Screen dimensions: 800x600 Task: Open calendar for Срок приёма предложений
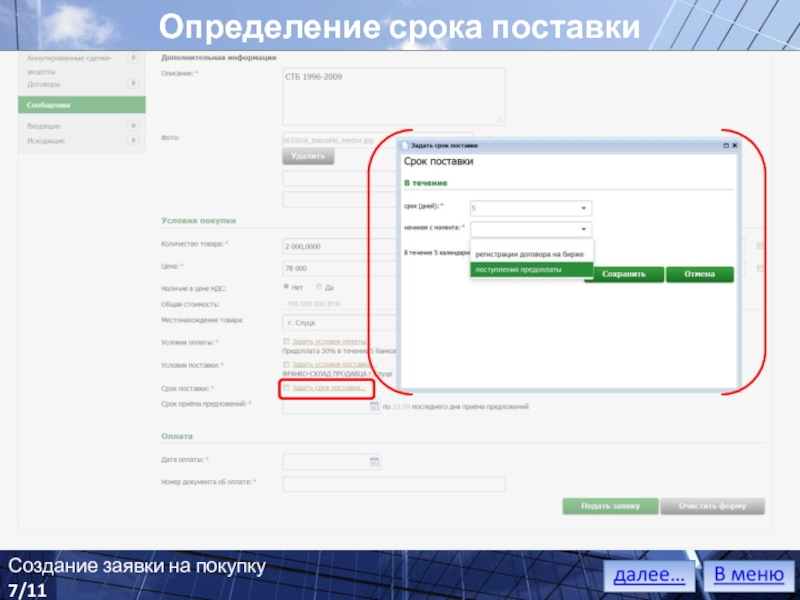tap(374, 406)
